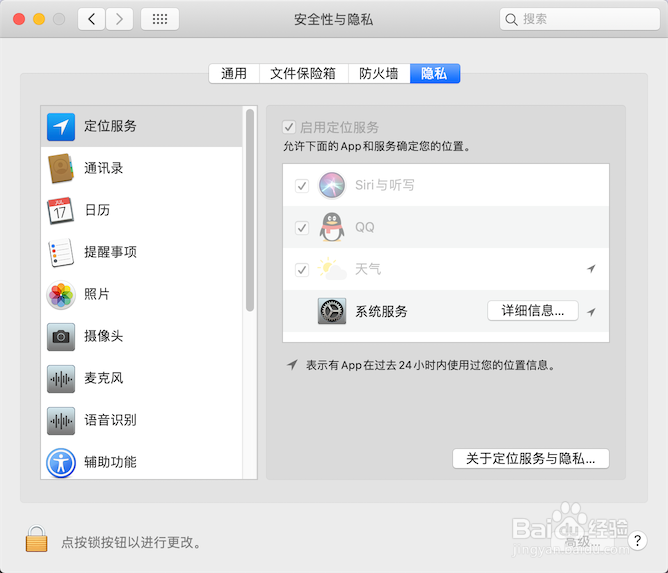
Task: Select 照片 label in sidebar
Action: click(97, 294)
